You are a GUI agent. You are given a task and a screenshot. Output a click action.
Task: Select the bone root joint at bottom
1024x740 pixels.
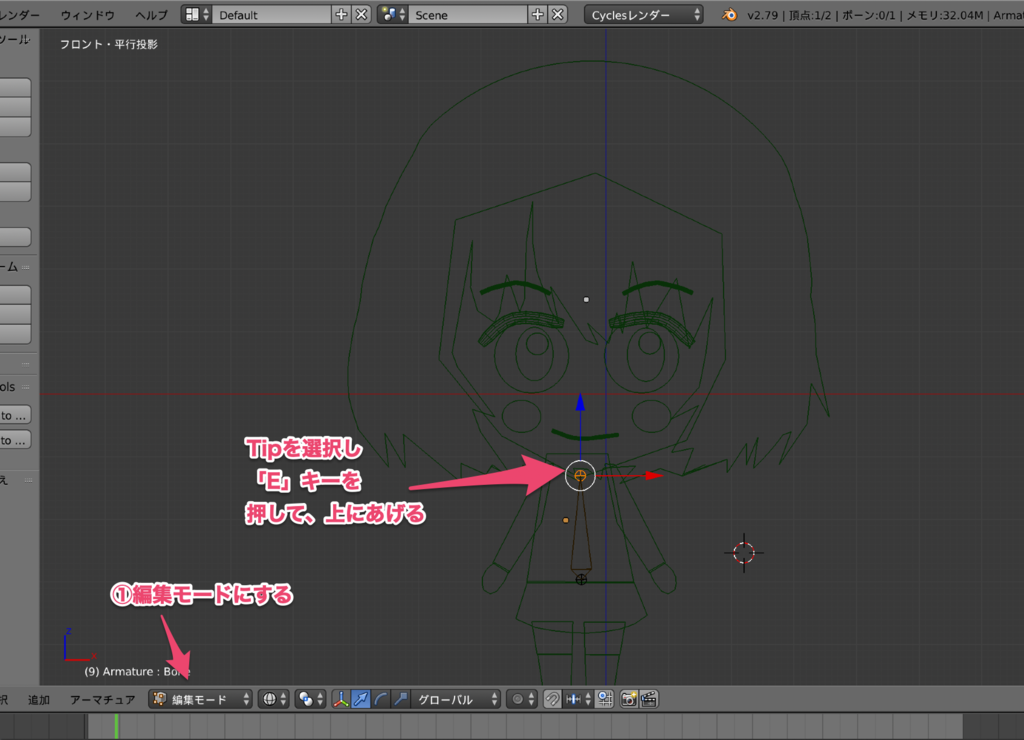point(581,579)
